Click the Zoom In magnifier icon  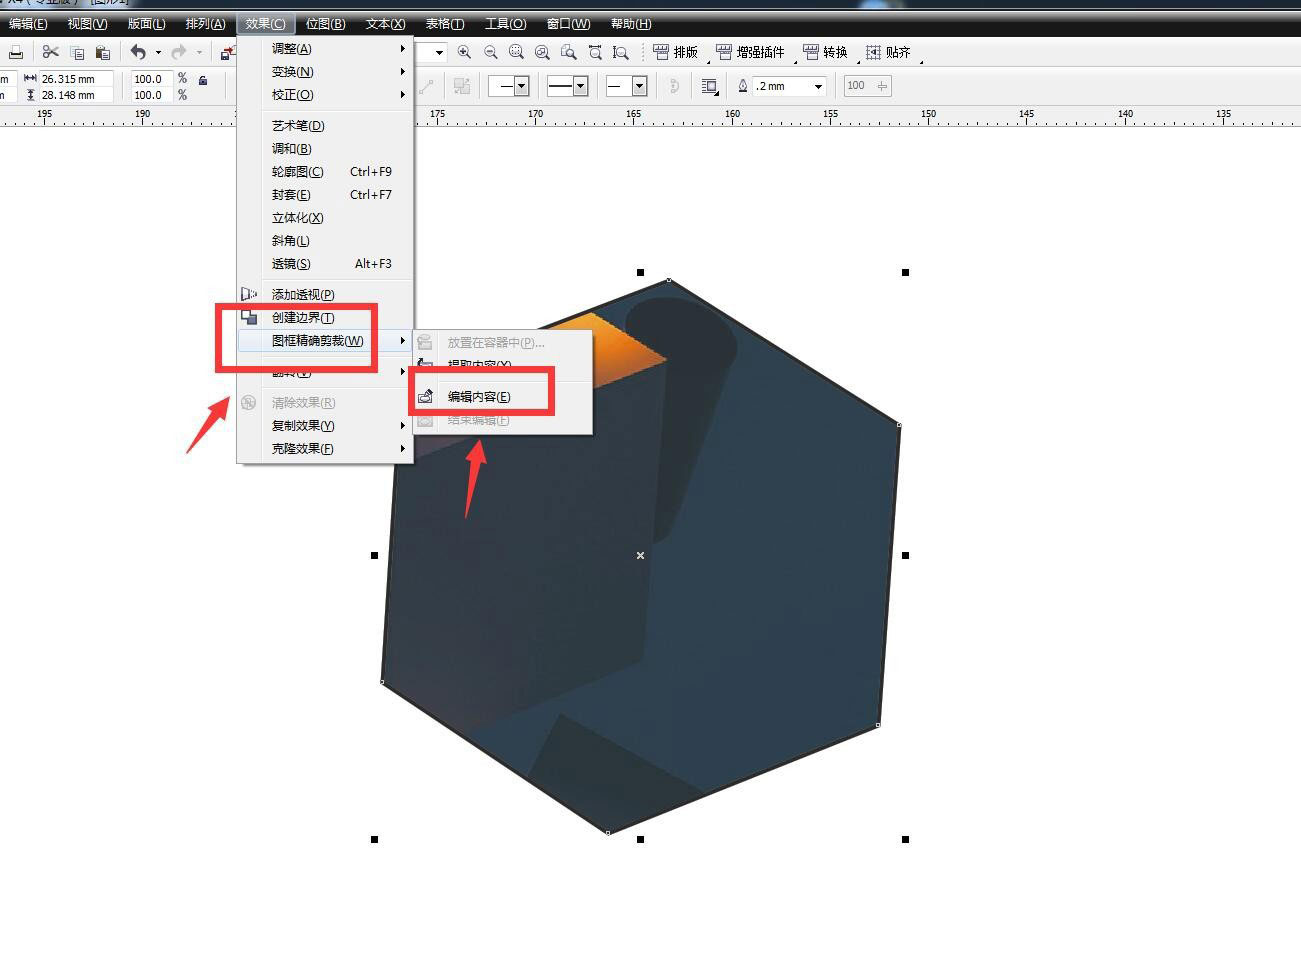tap(464, 52)
